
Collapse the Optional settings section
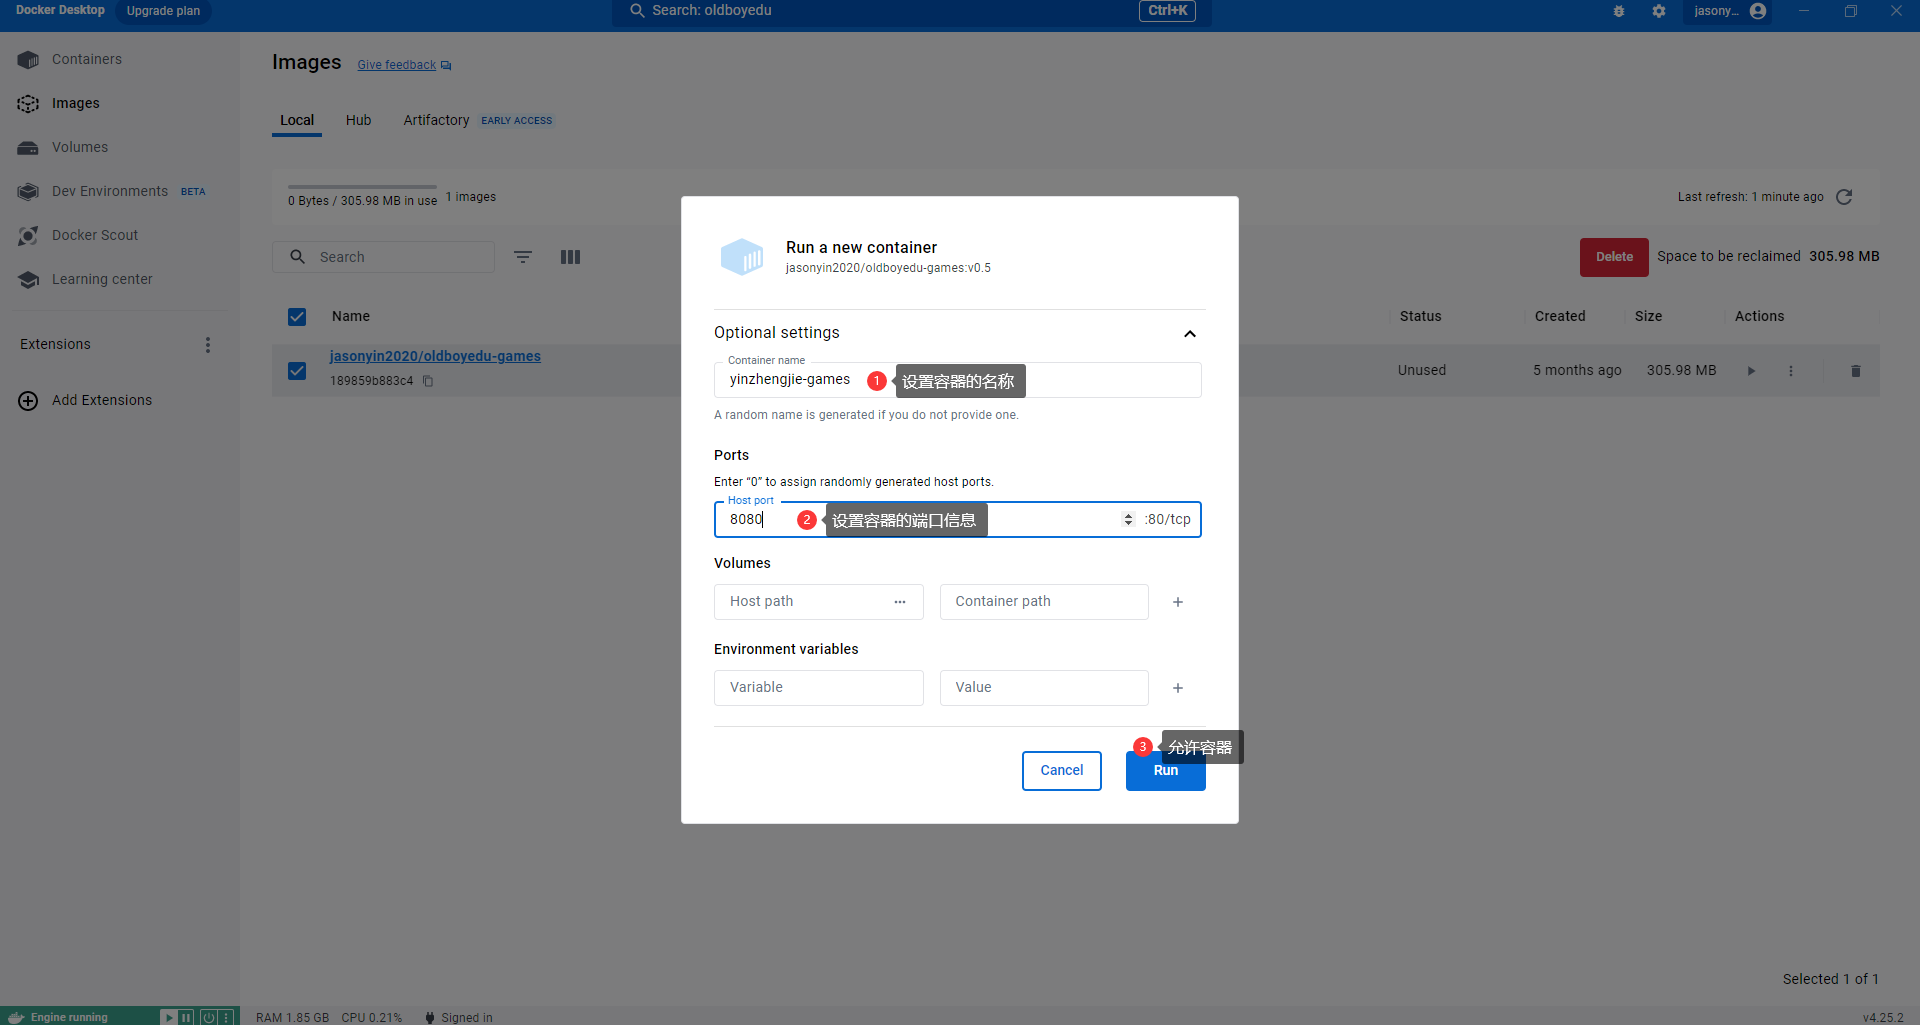tap(1189, 334)
